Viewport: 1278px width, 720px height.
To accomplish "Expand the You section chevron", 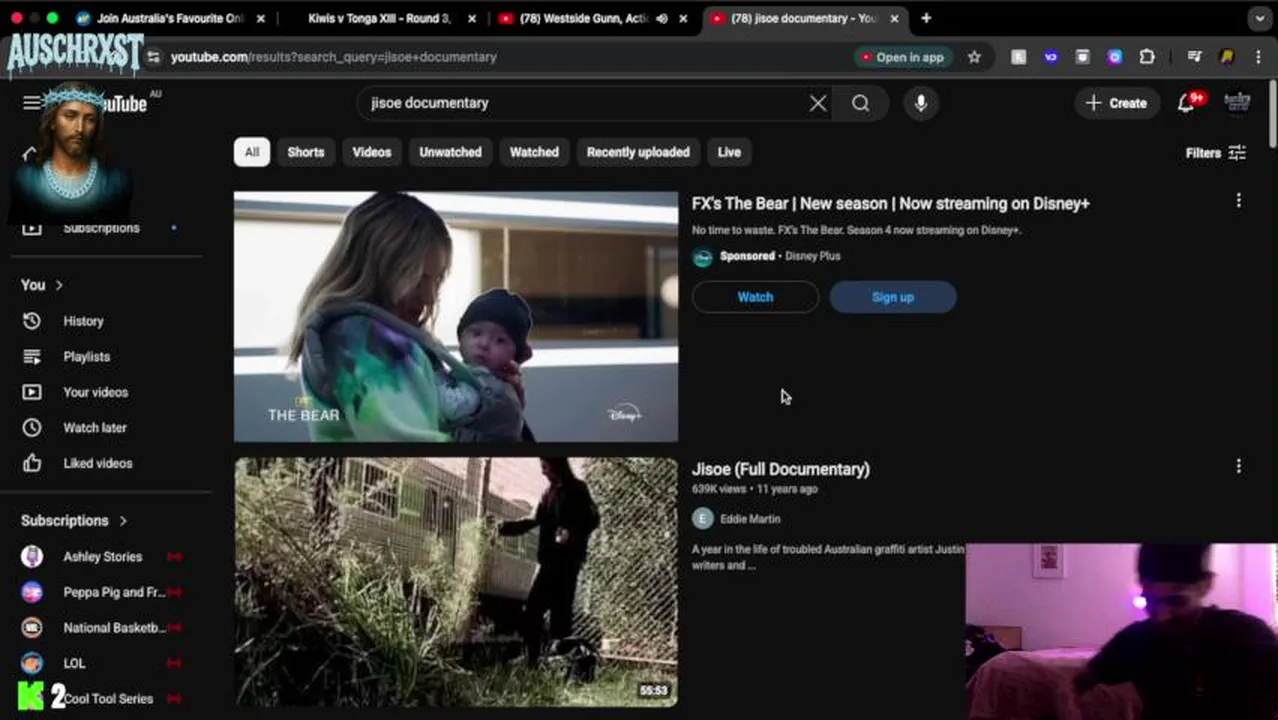I will [x=59, y=285].
